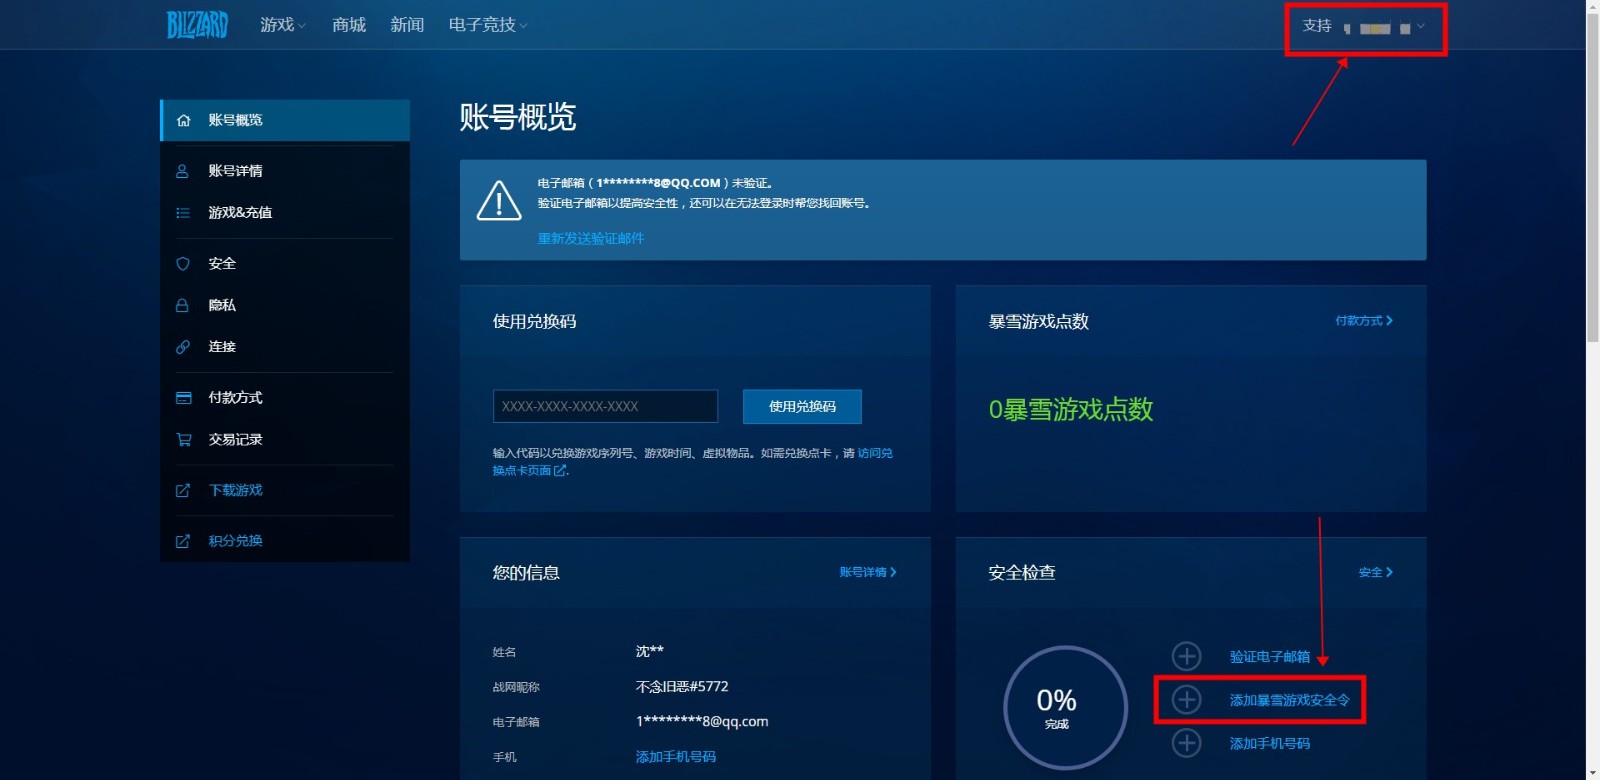Viewport: 1600px width, 780px height.
Task: Open 连接 section in the sidebar
Action: point(285,347)
